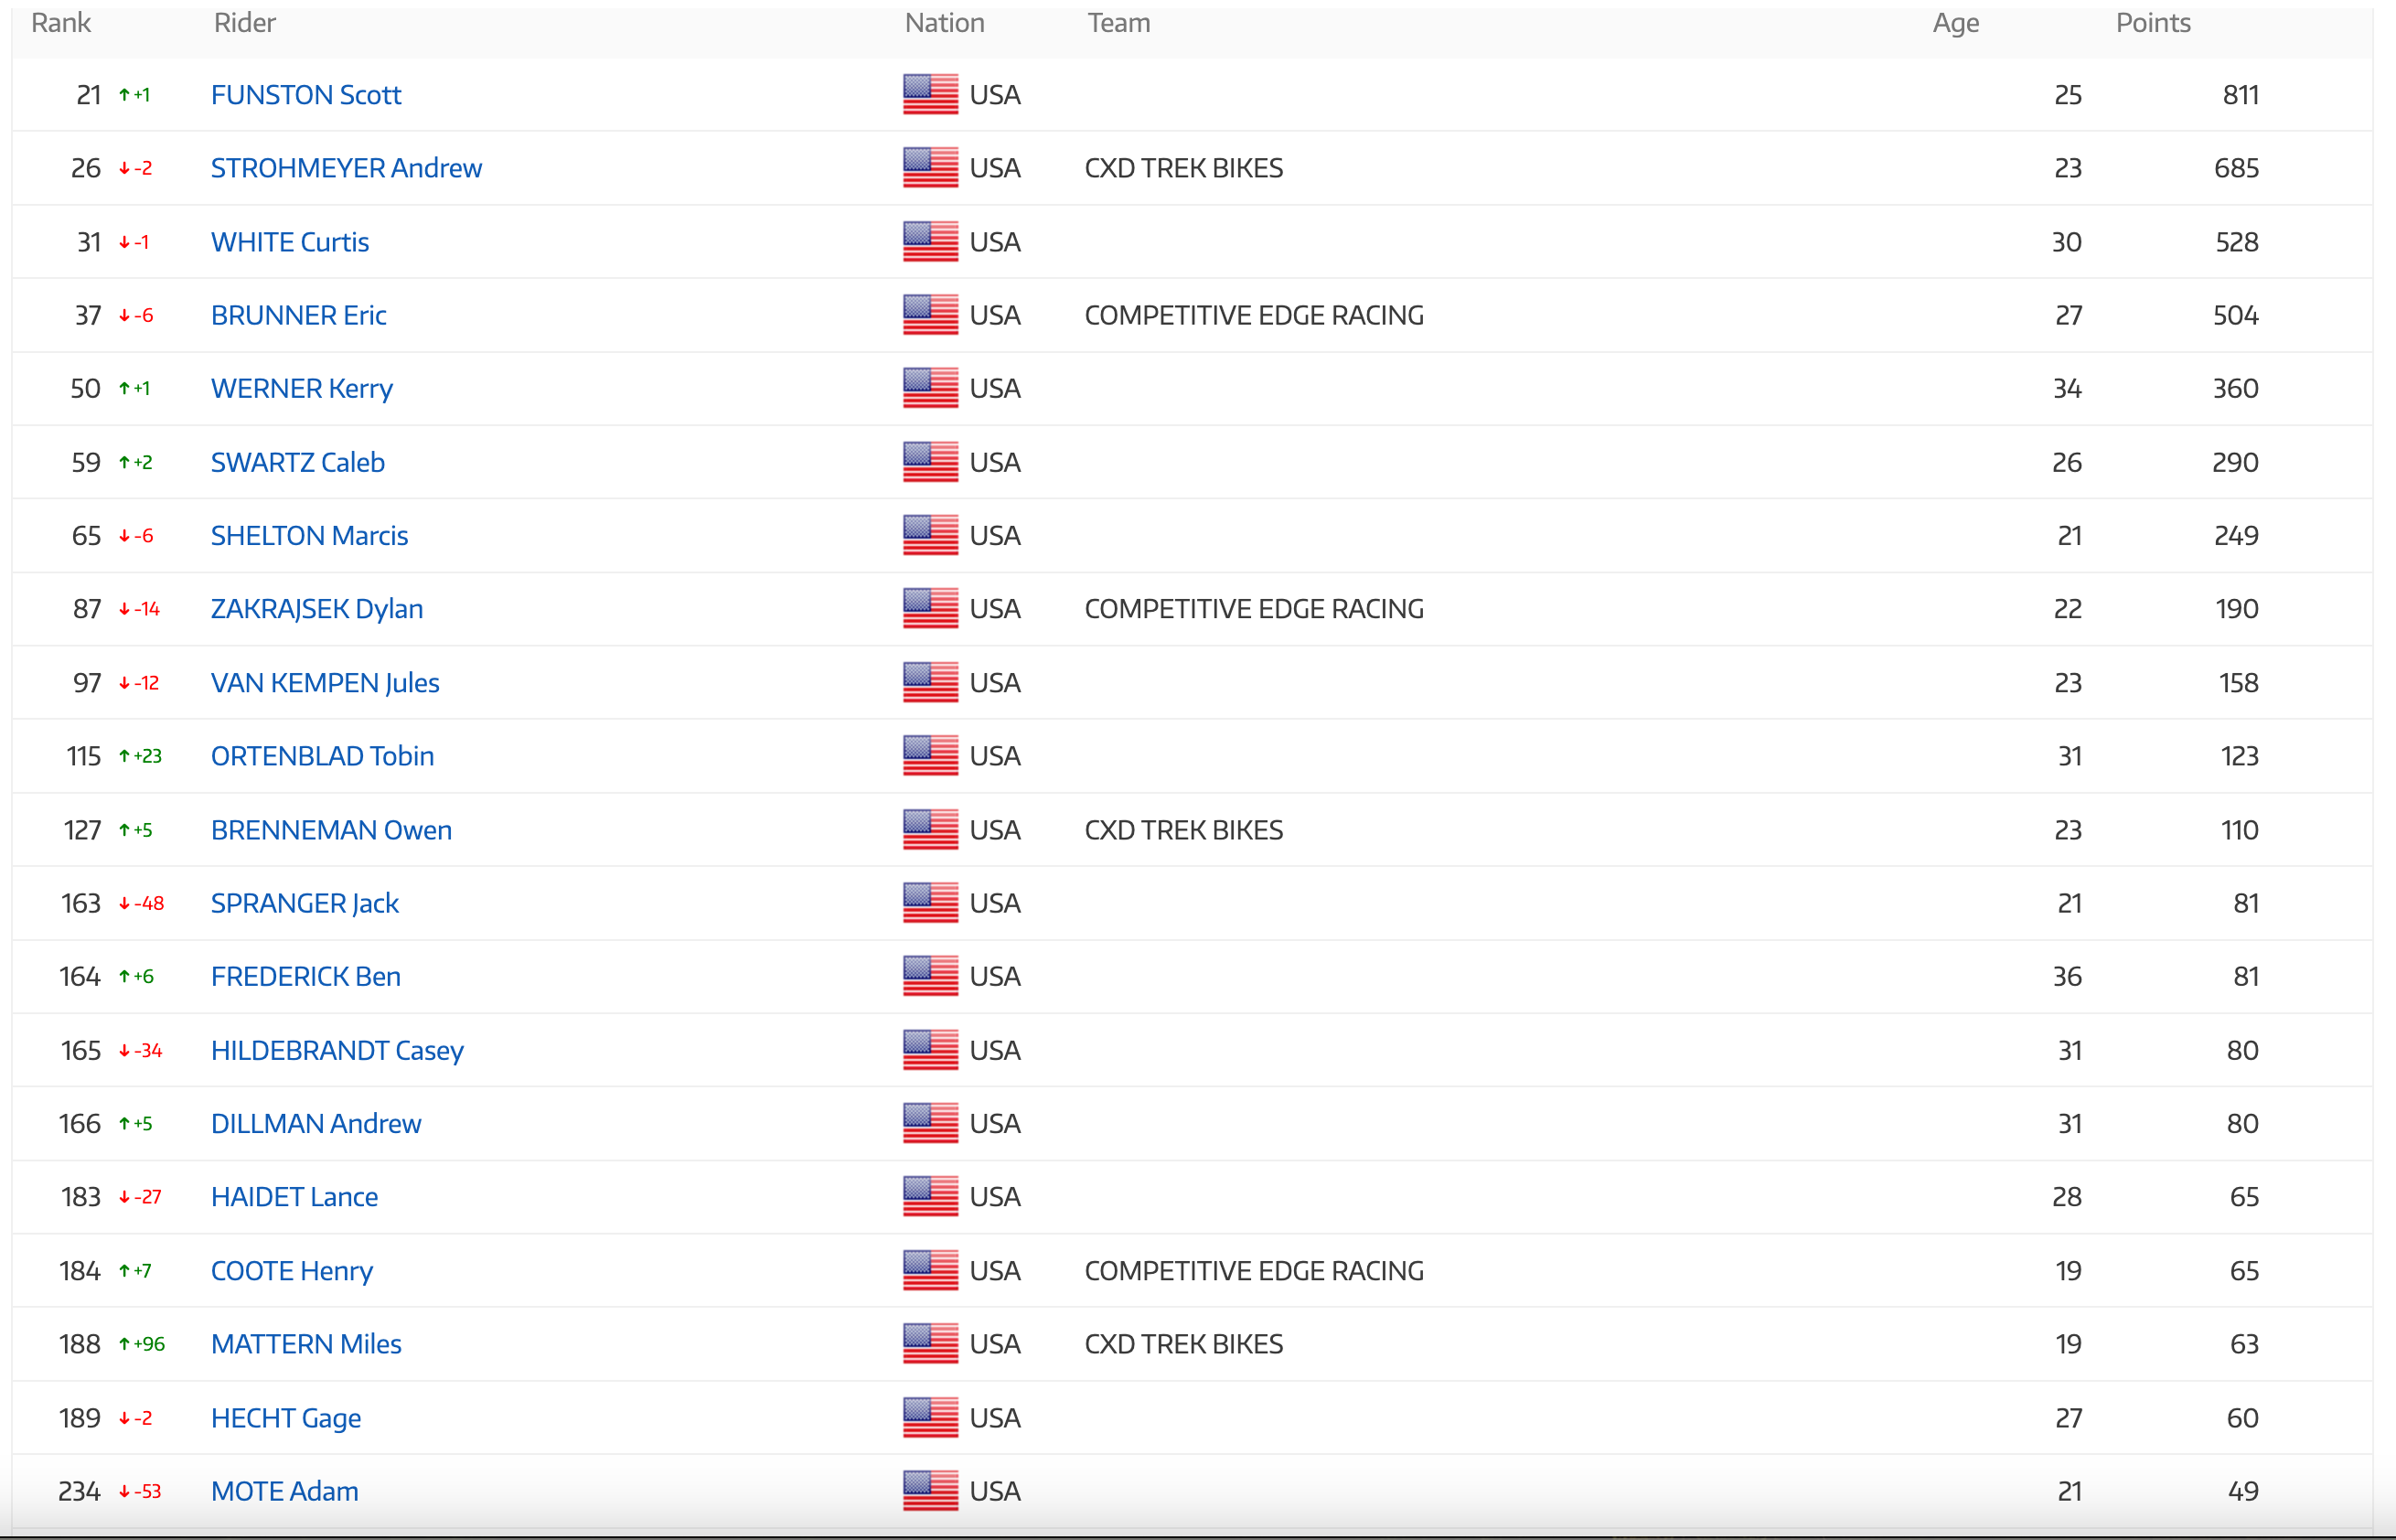The width and height of the screenshot is (2396, 1540).
Task: Click the 528 points value
Action: 2237,242
